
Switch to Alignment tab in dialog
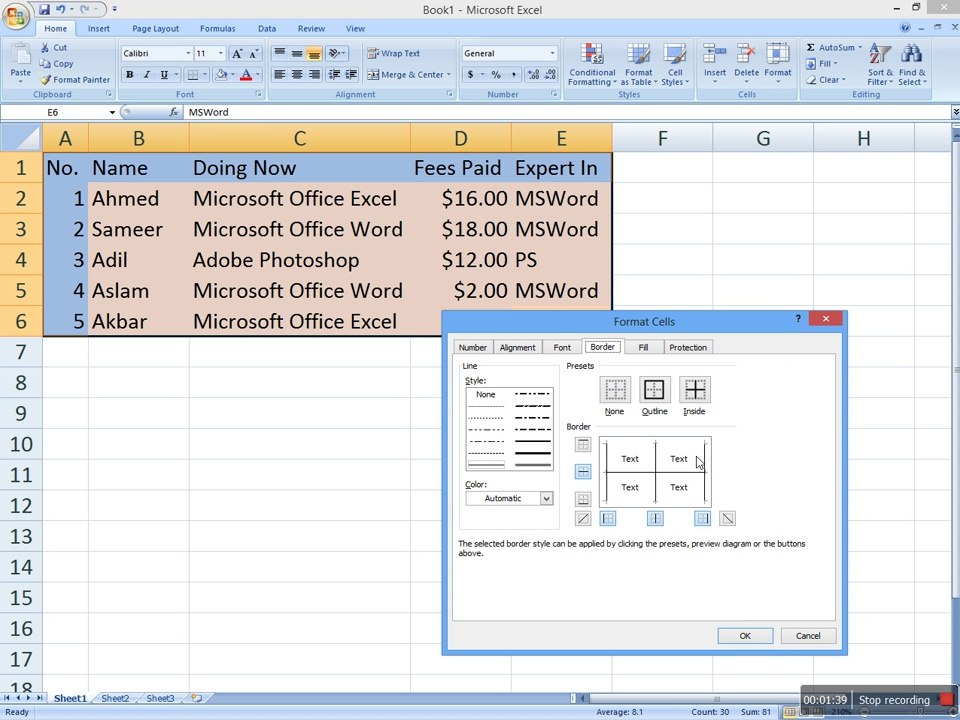[517, 347]
